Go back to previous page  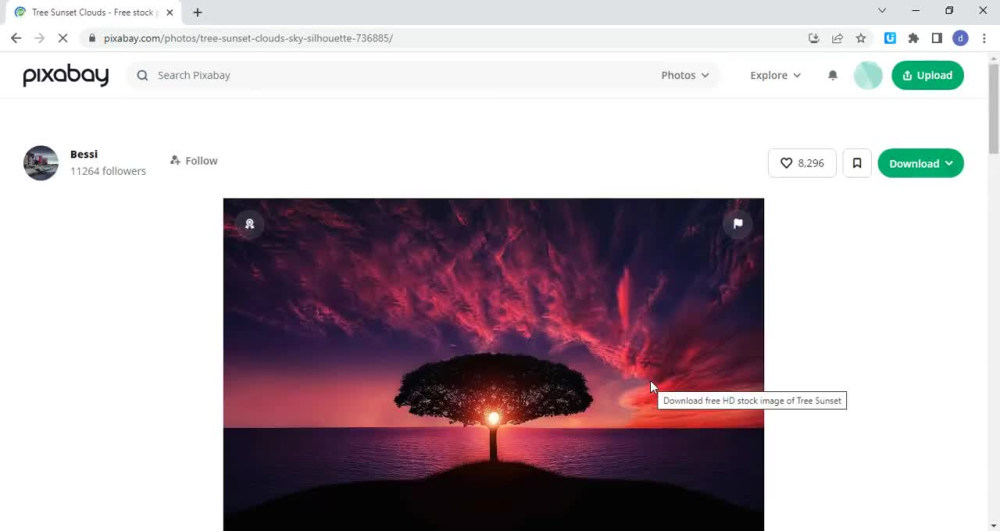click(x=16, y=38)
